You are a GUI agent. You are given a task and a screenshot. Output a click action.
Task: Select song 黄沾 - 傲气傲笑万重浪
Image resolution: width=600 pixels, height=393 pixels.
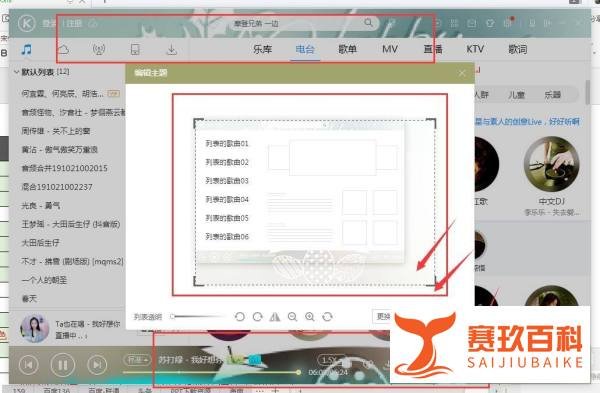(59, 150)
